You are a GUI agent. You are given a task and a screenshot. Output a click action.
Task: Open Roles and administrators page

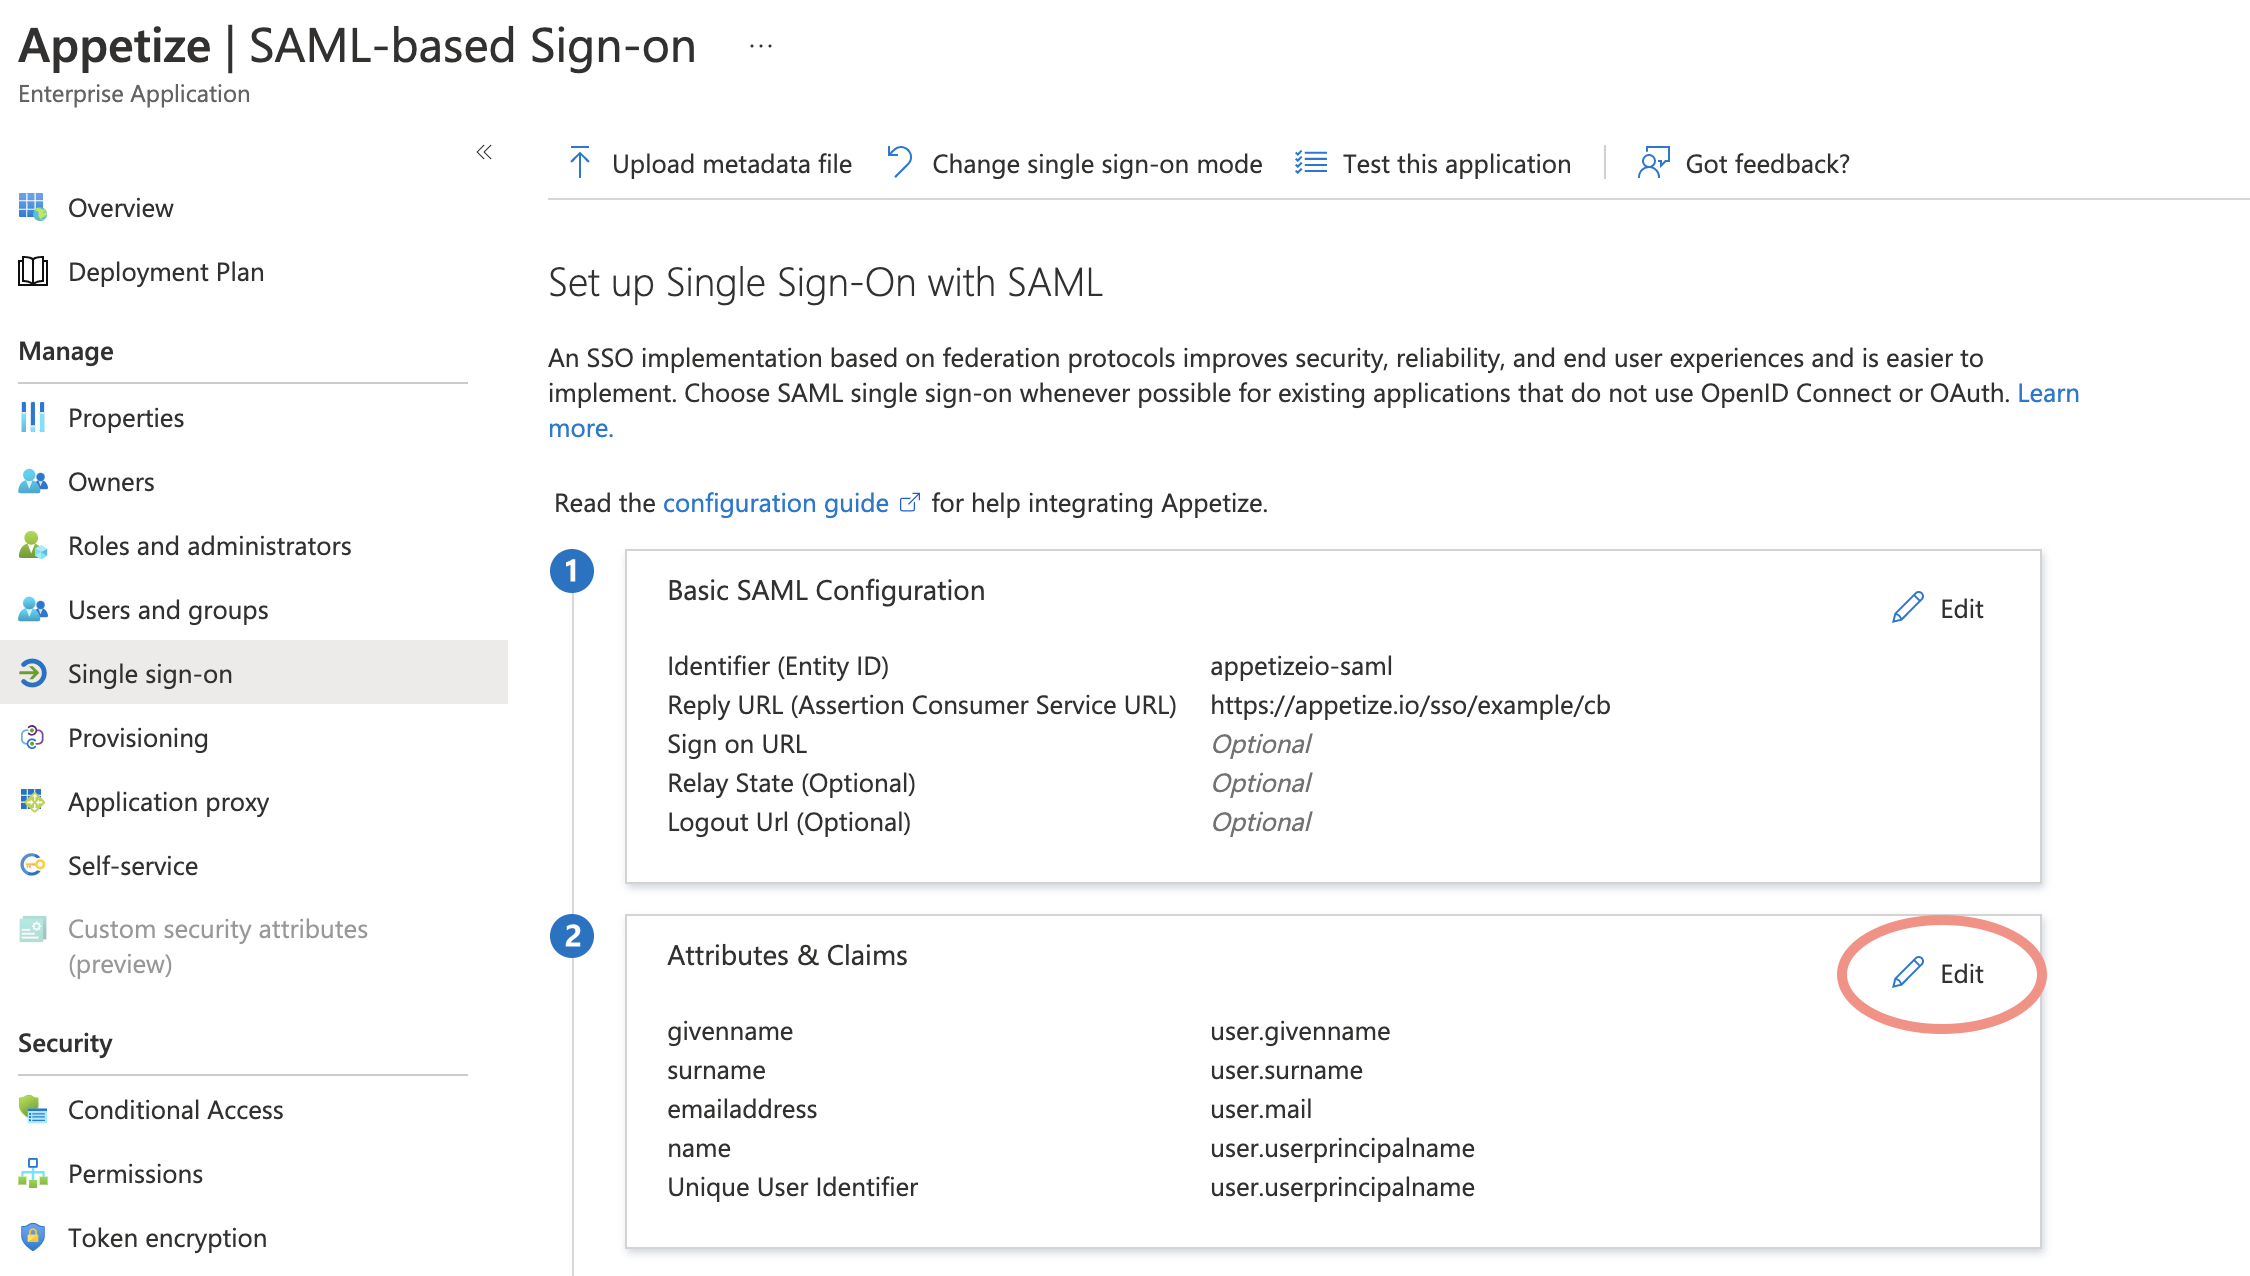click(209, 546)
